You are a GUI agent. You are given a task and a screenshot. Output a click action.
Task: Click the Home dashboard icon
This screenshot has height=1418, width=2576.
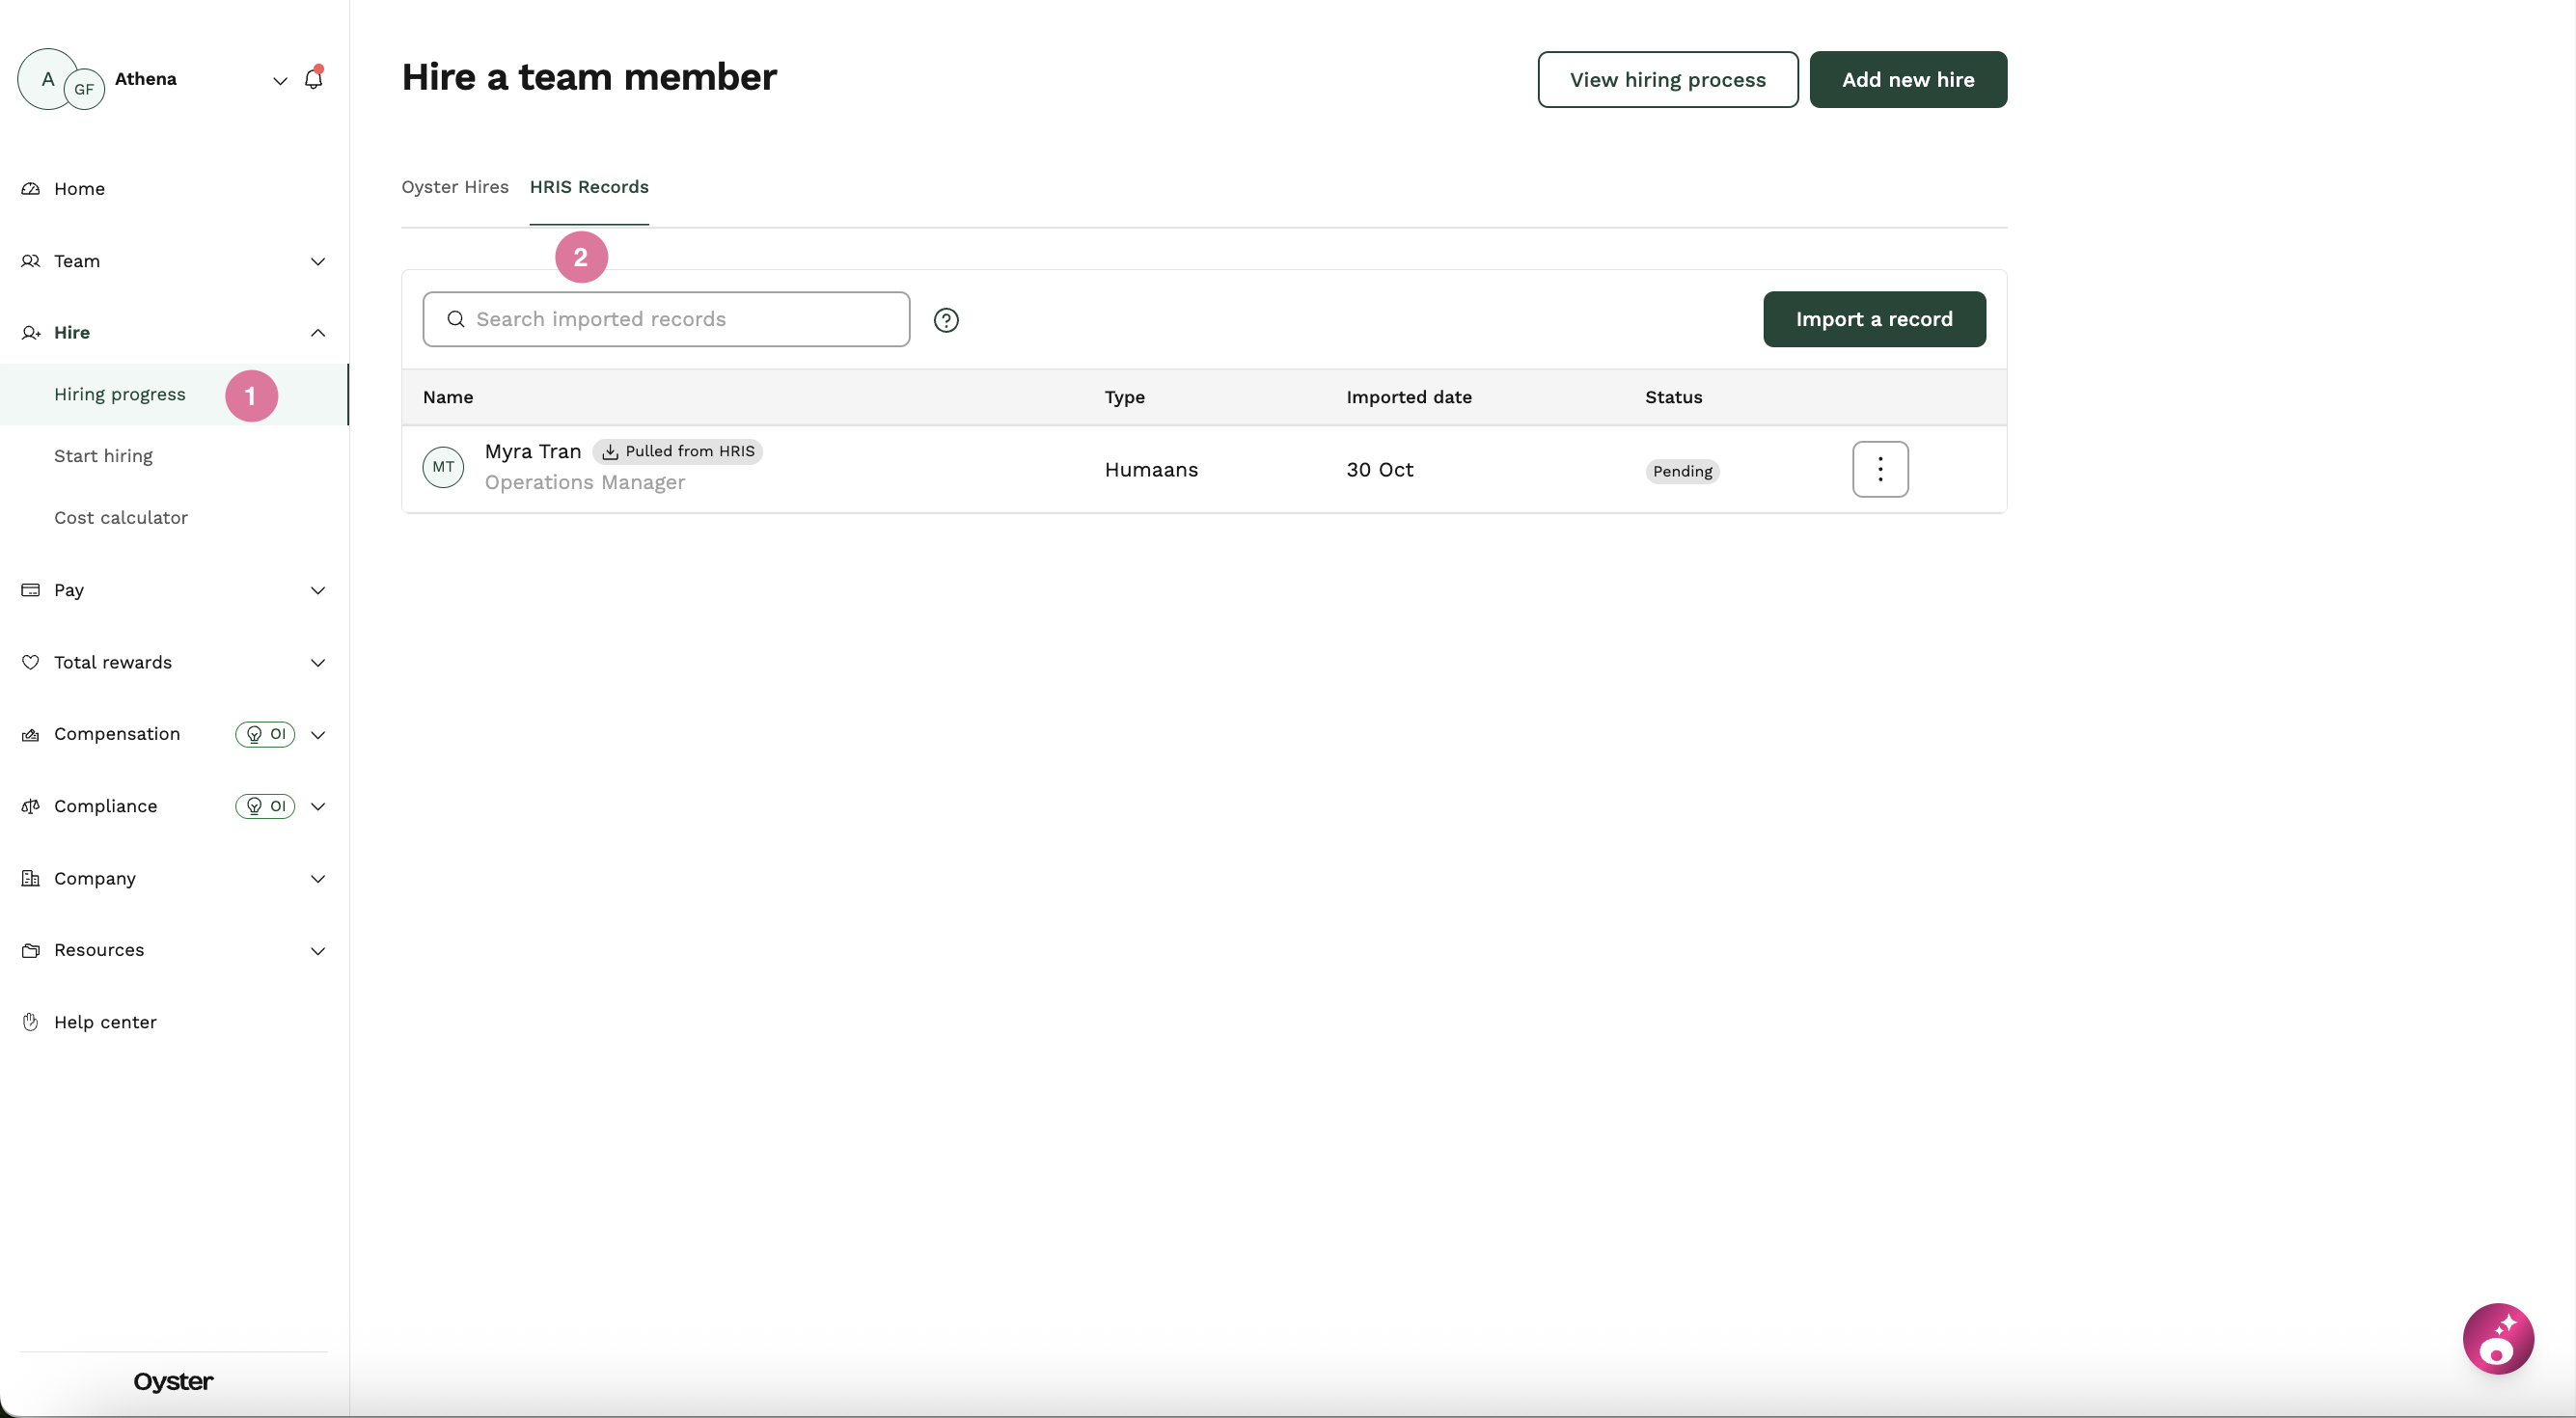tap(31, 189)
